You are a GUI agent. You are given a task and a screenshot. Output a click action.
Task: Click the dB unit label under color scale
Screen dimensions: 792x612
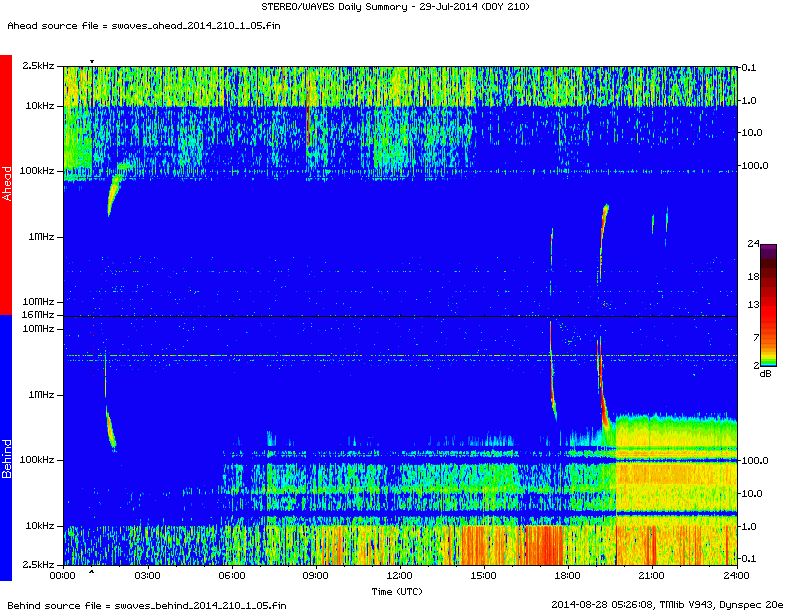(x=765, y=374)
